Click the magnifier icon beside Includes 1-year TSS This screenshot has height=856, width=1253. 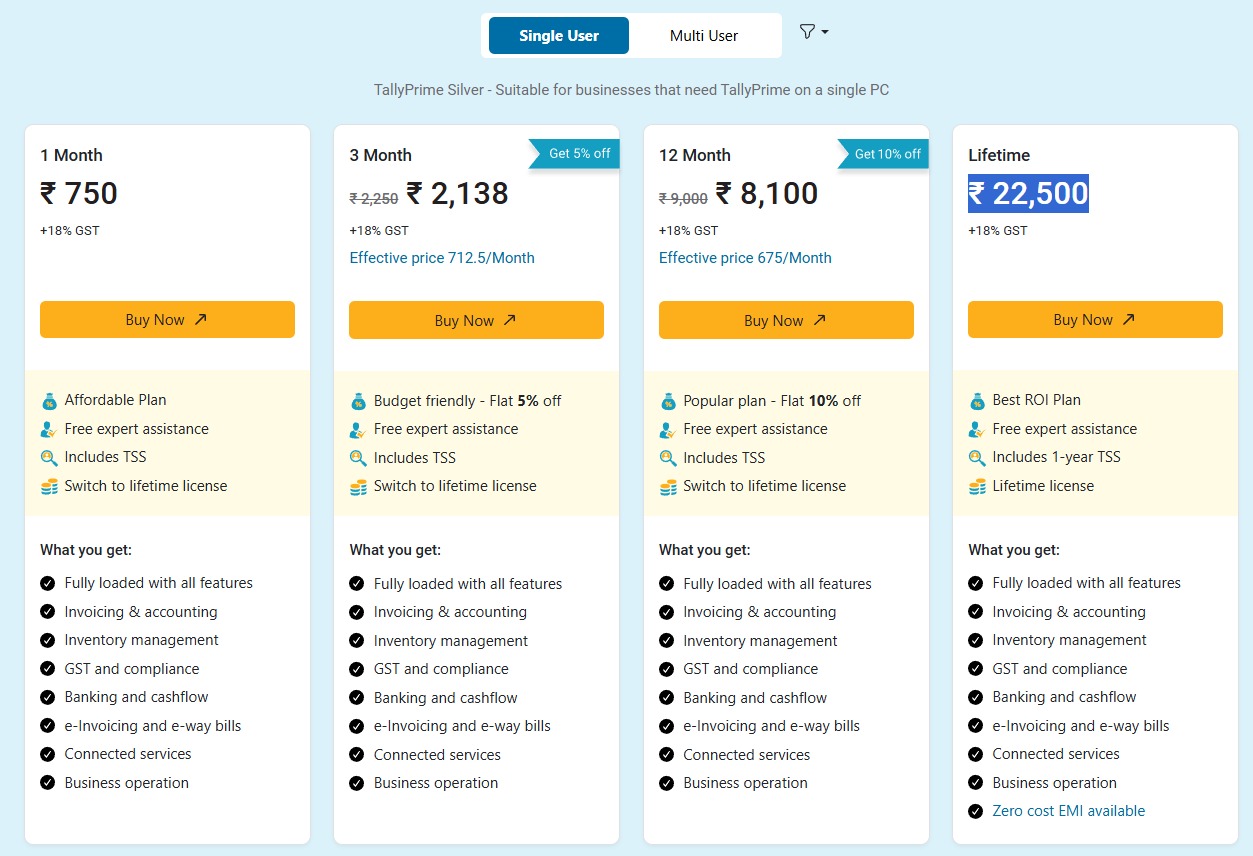tap(977, 458)
